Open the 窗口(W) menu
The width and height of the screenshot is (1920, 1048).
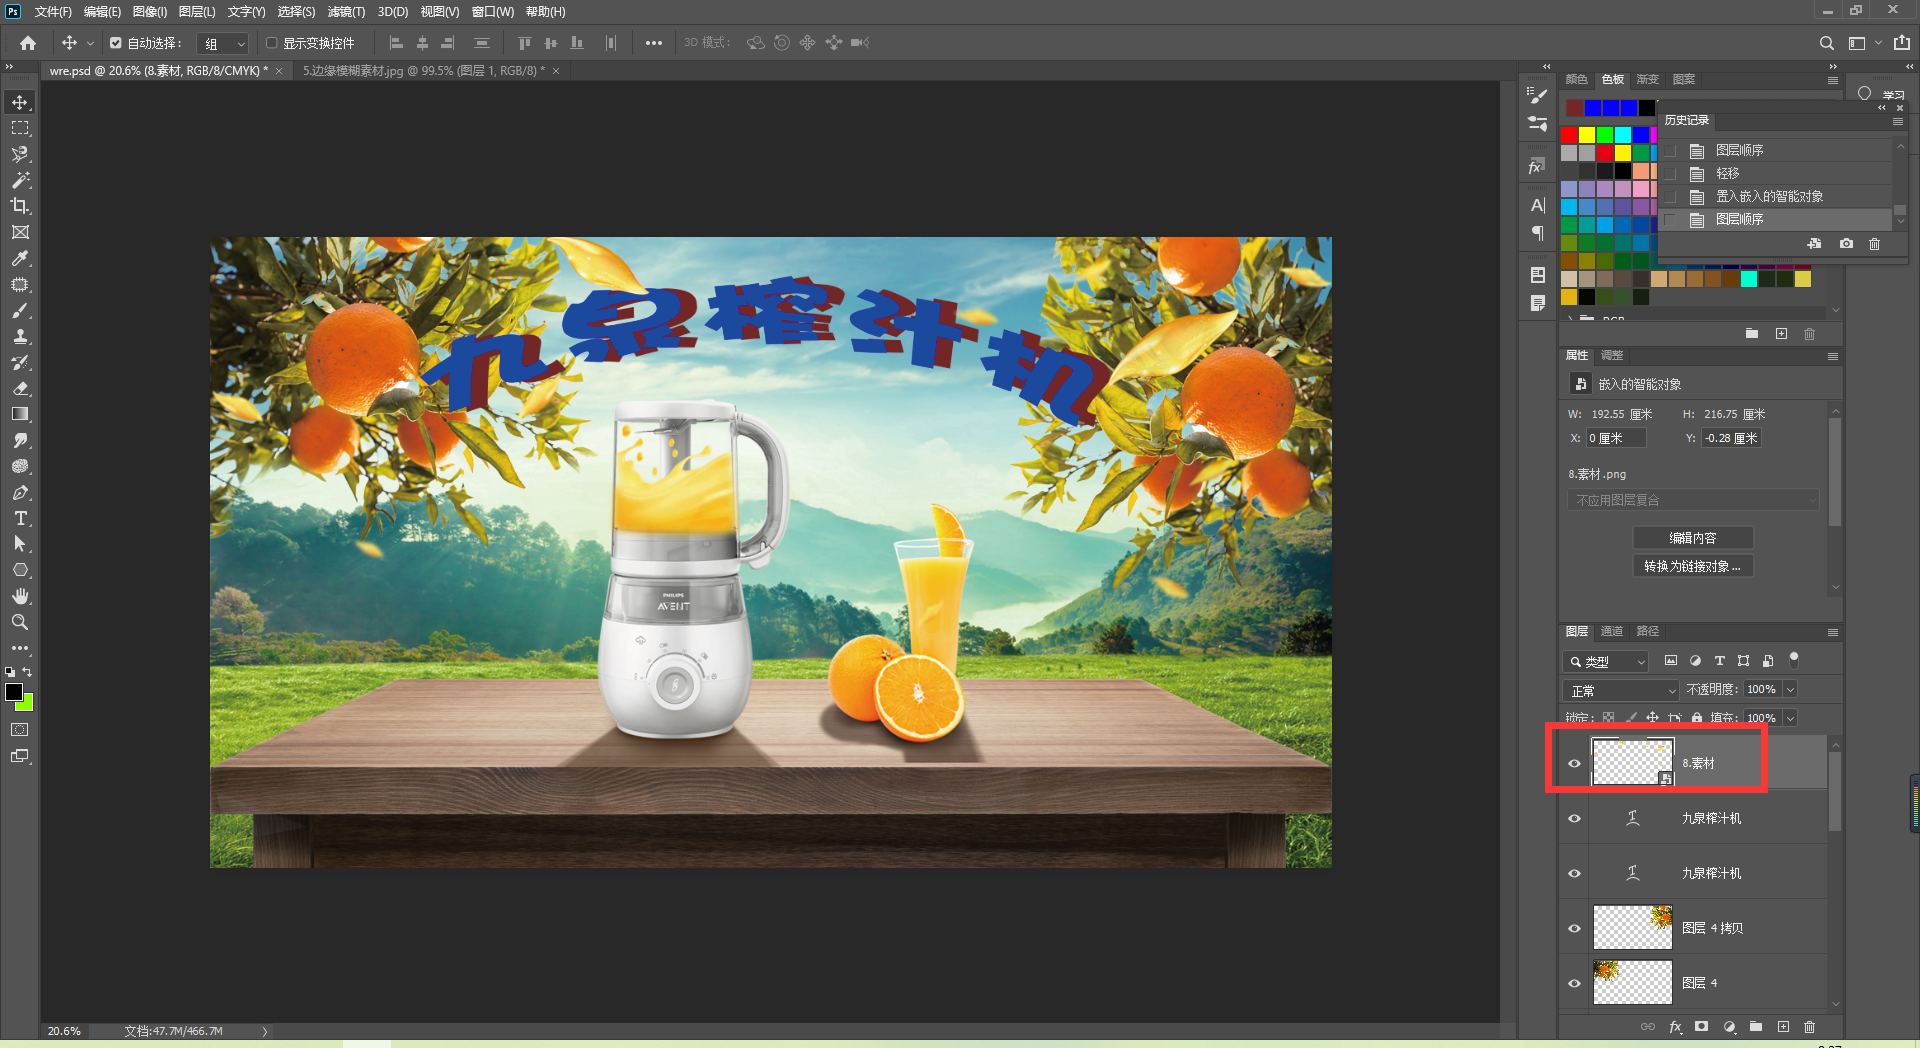pyautogui.click(x=493, y=12)
